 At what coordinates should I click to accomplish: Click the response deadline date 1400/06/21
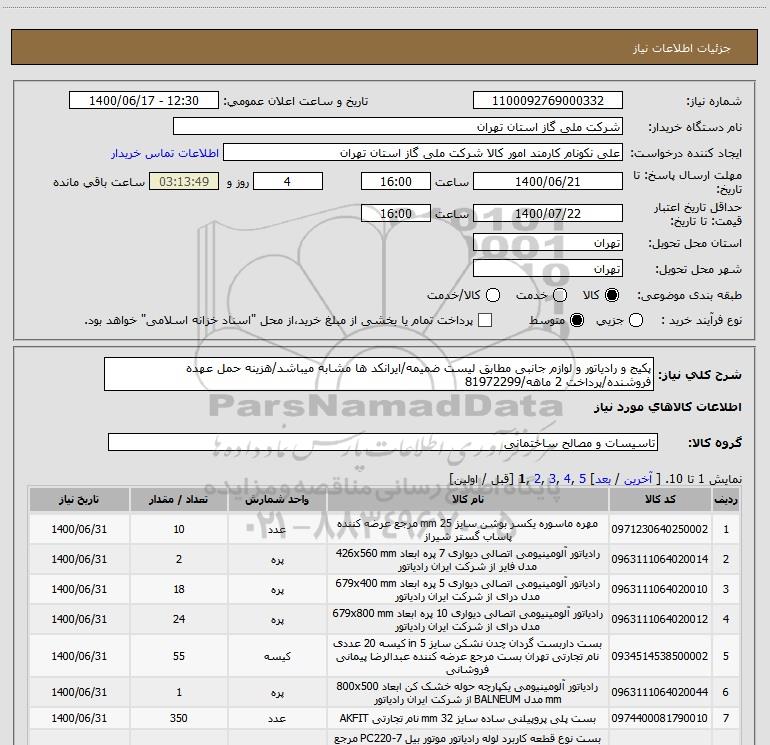[548, 181]
